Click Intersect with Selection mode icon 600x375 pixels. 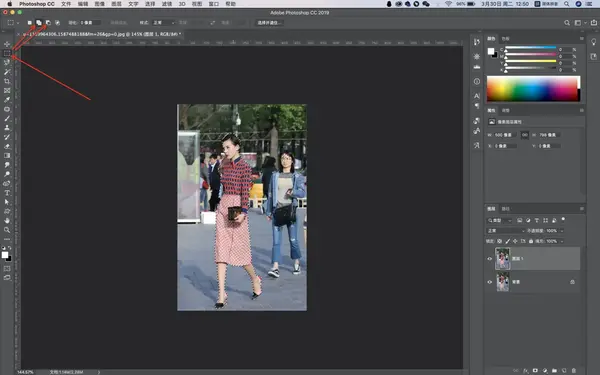57,23
